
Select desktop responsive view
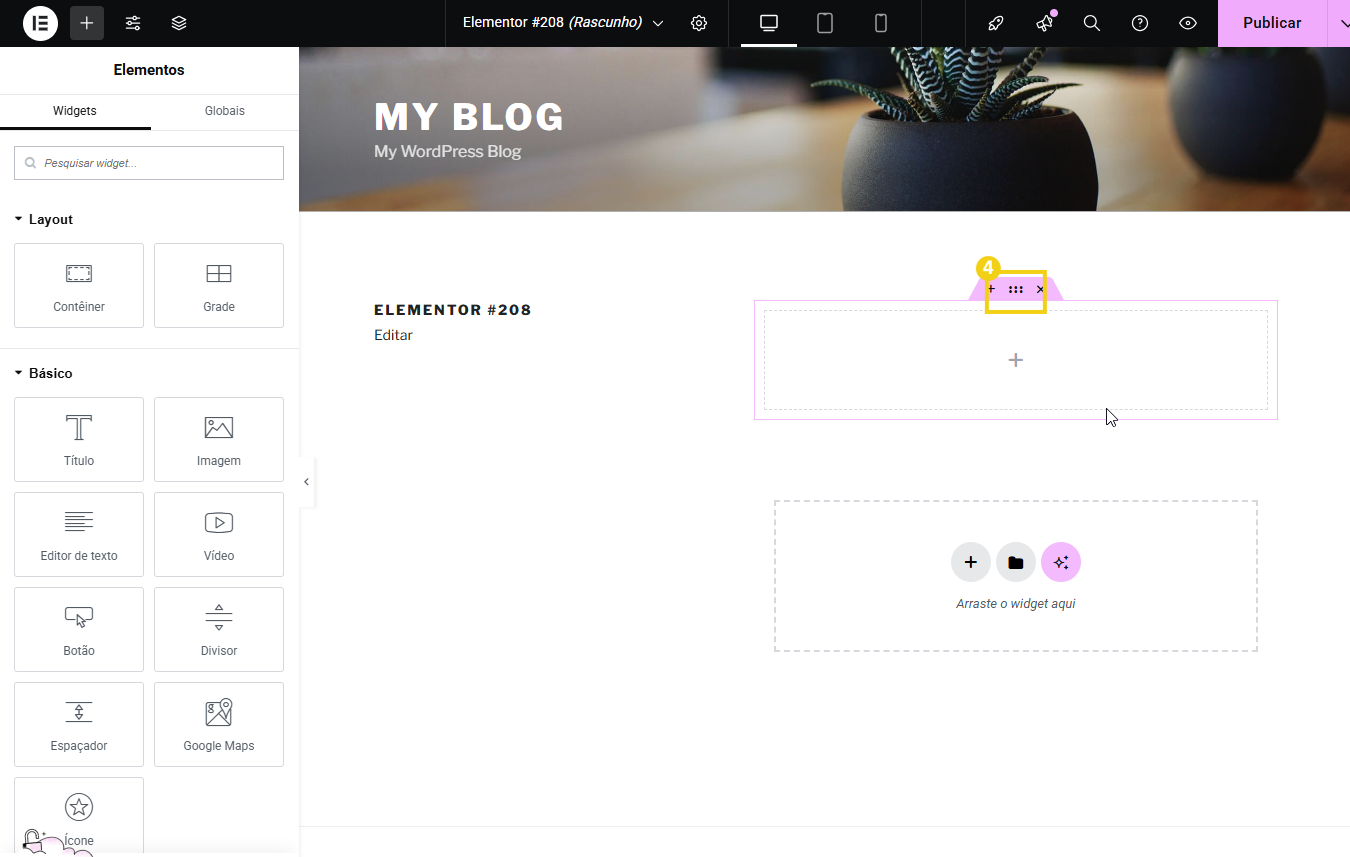click(769, 23)
